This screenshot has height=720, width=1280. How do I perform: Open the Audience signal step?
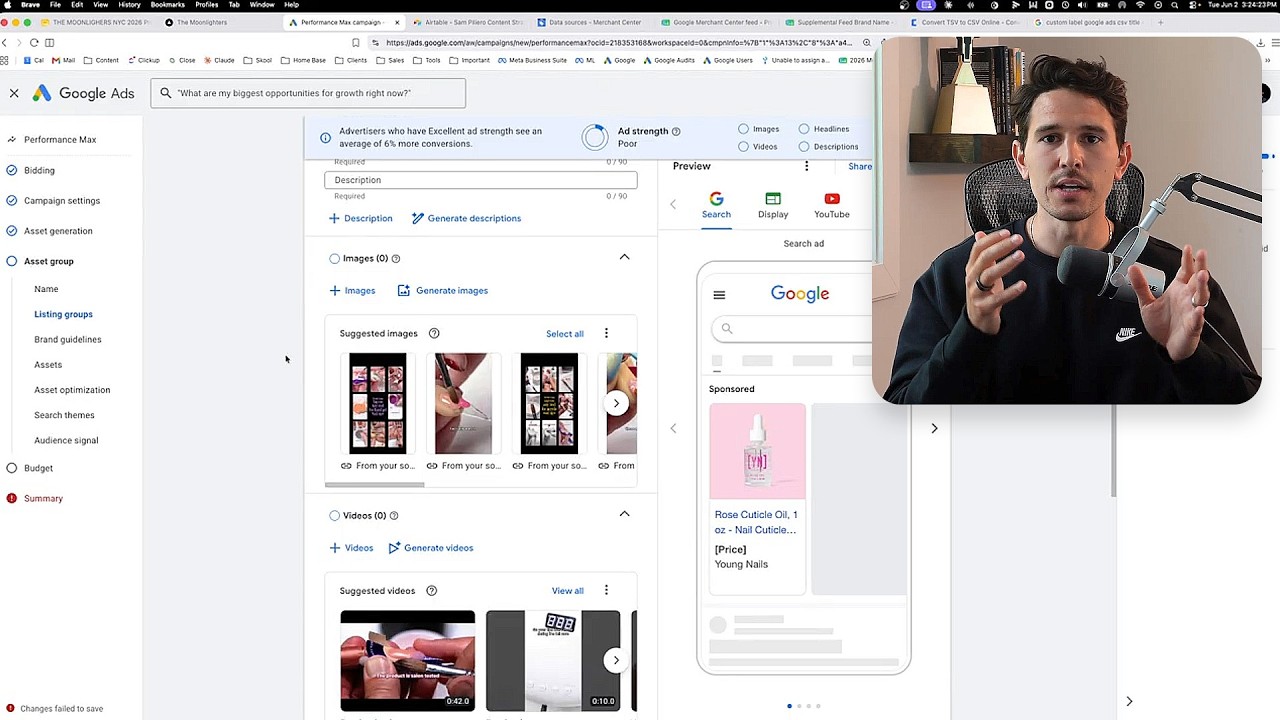(66, 440)
